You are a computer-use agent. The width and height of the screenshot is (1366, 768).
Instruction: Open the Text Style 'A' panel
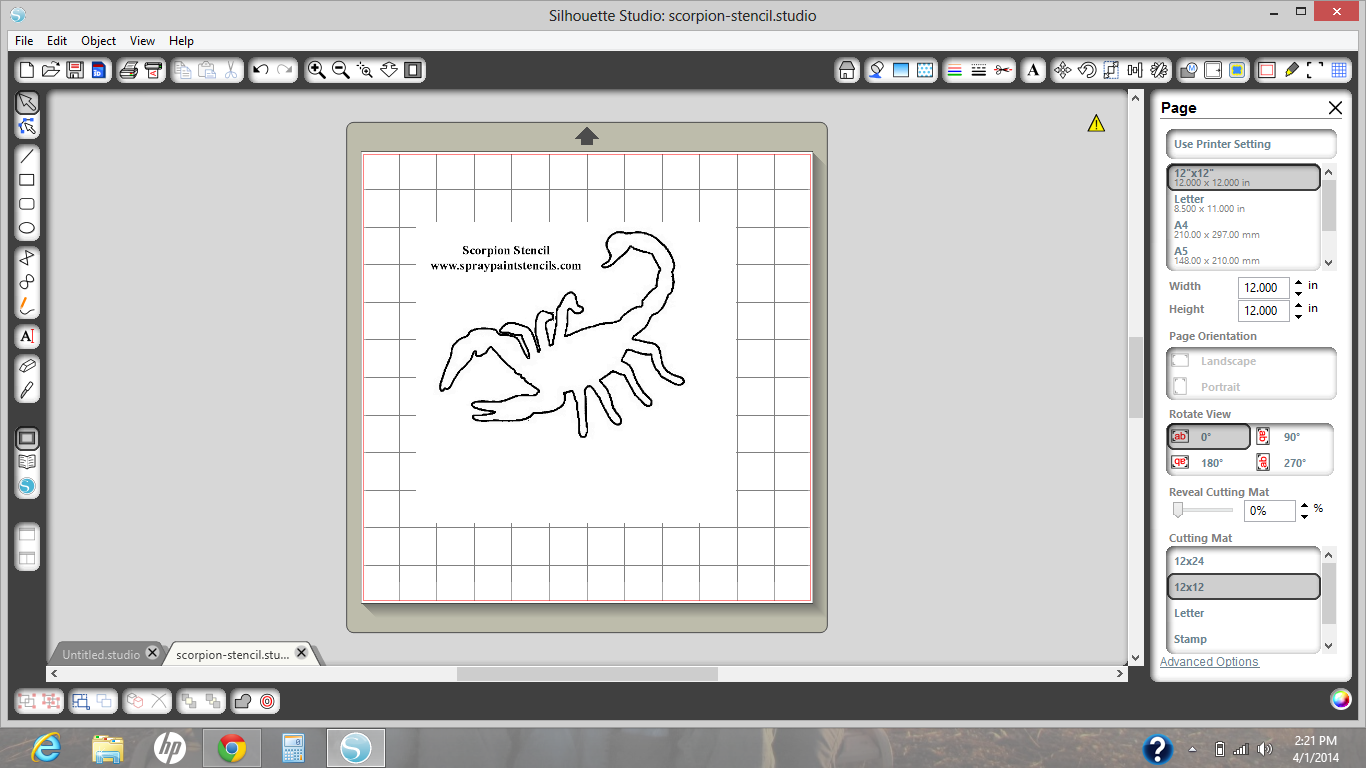click(x=1033, y=70)
